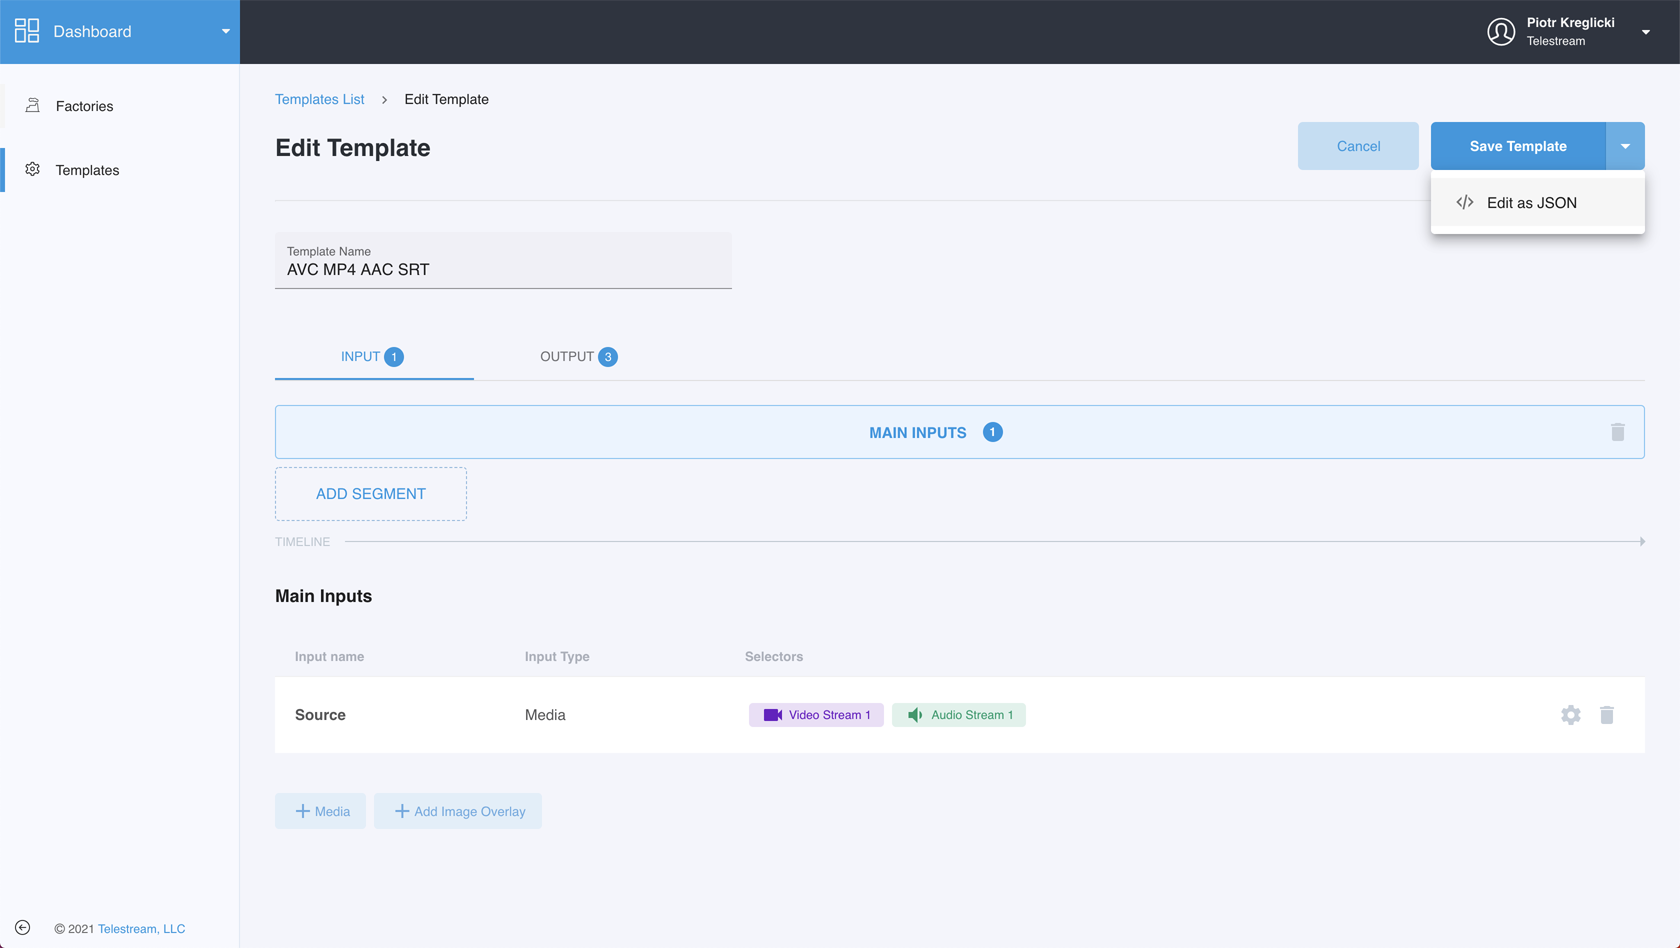Click the Media input type cell
This screenshot has width=1680, height=948.
[545, 715]
